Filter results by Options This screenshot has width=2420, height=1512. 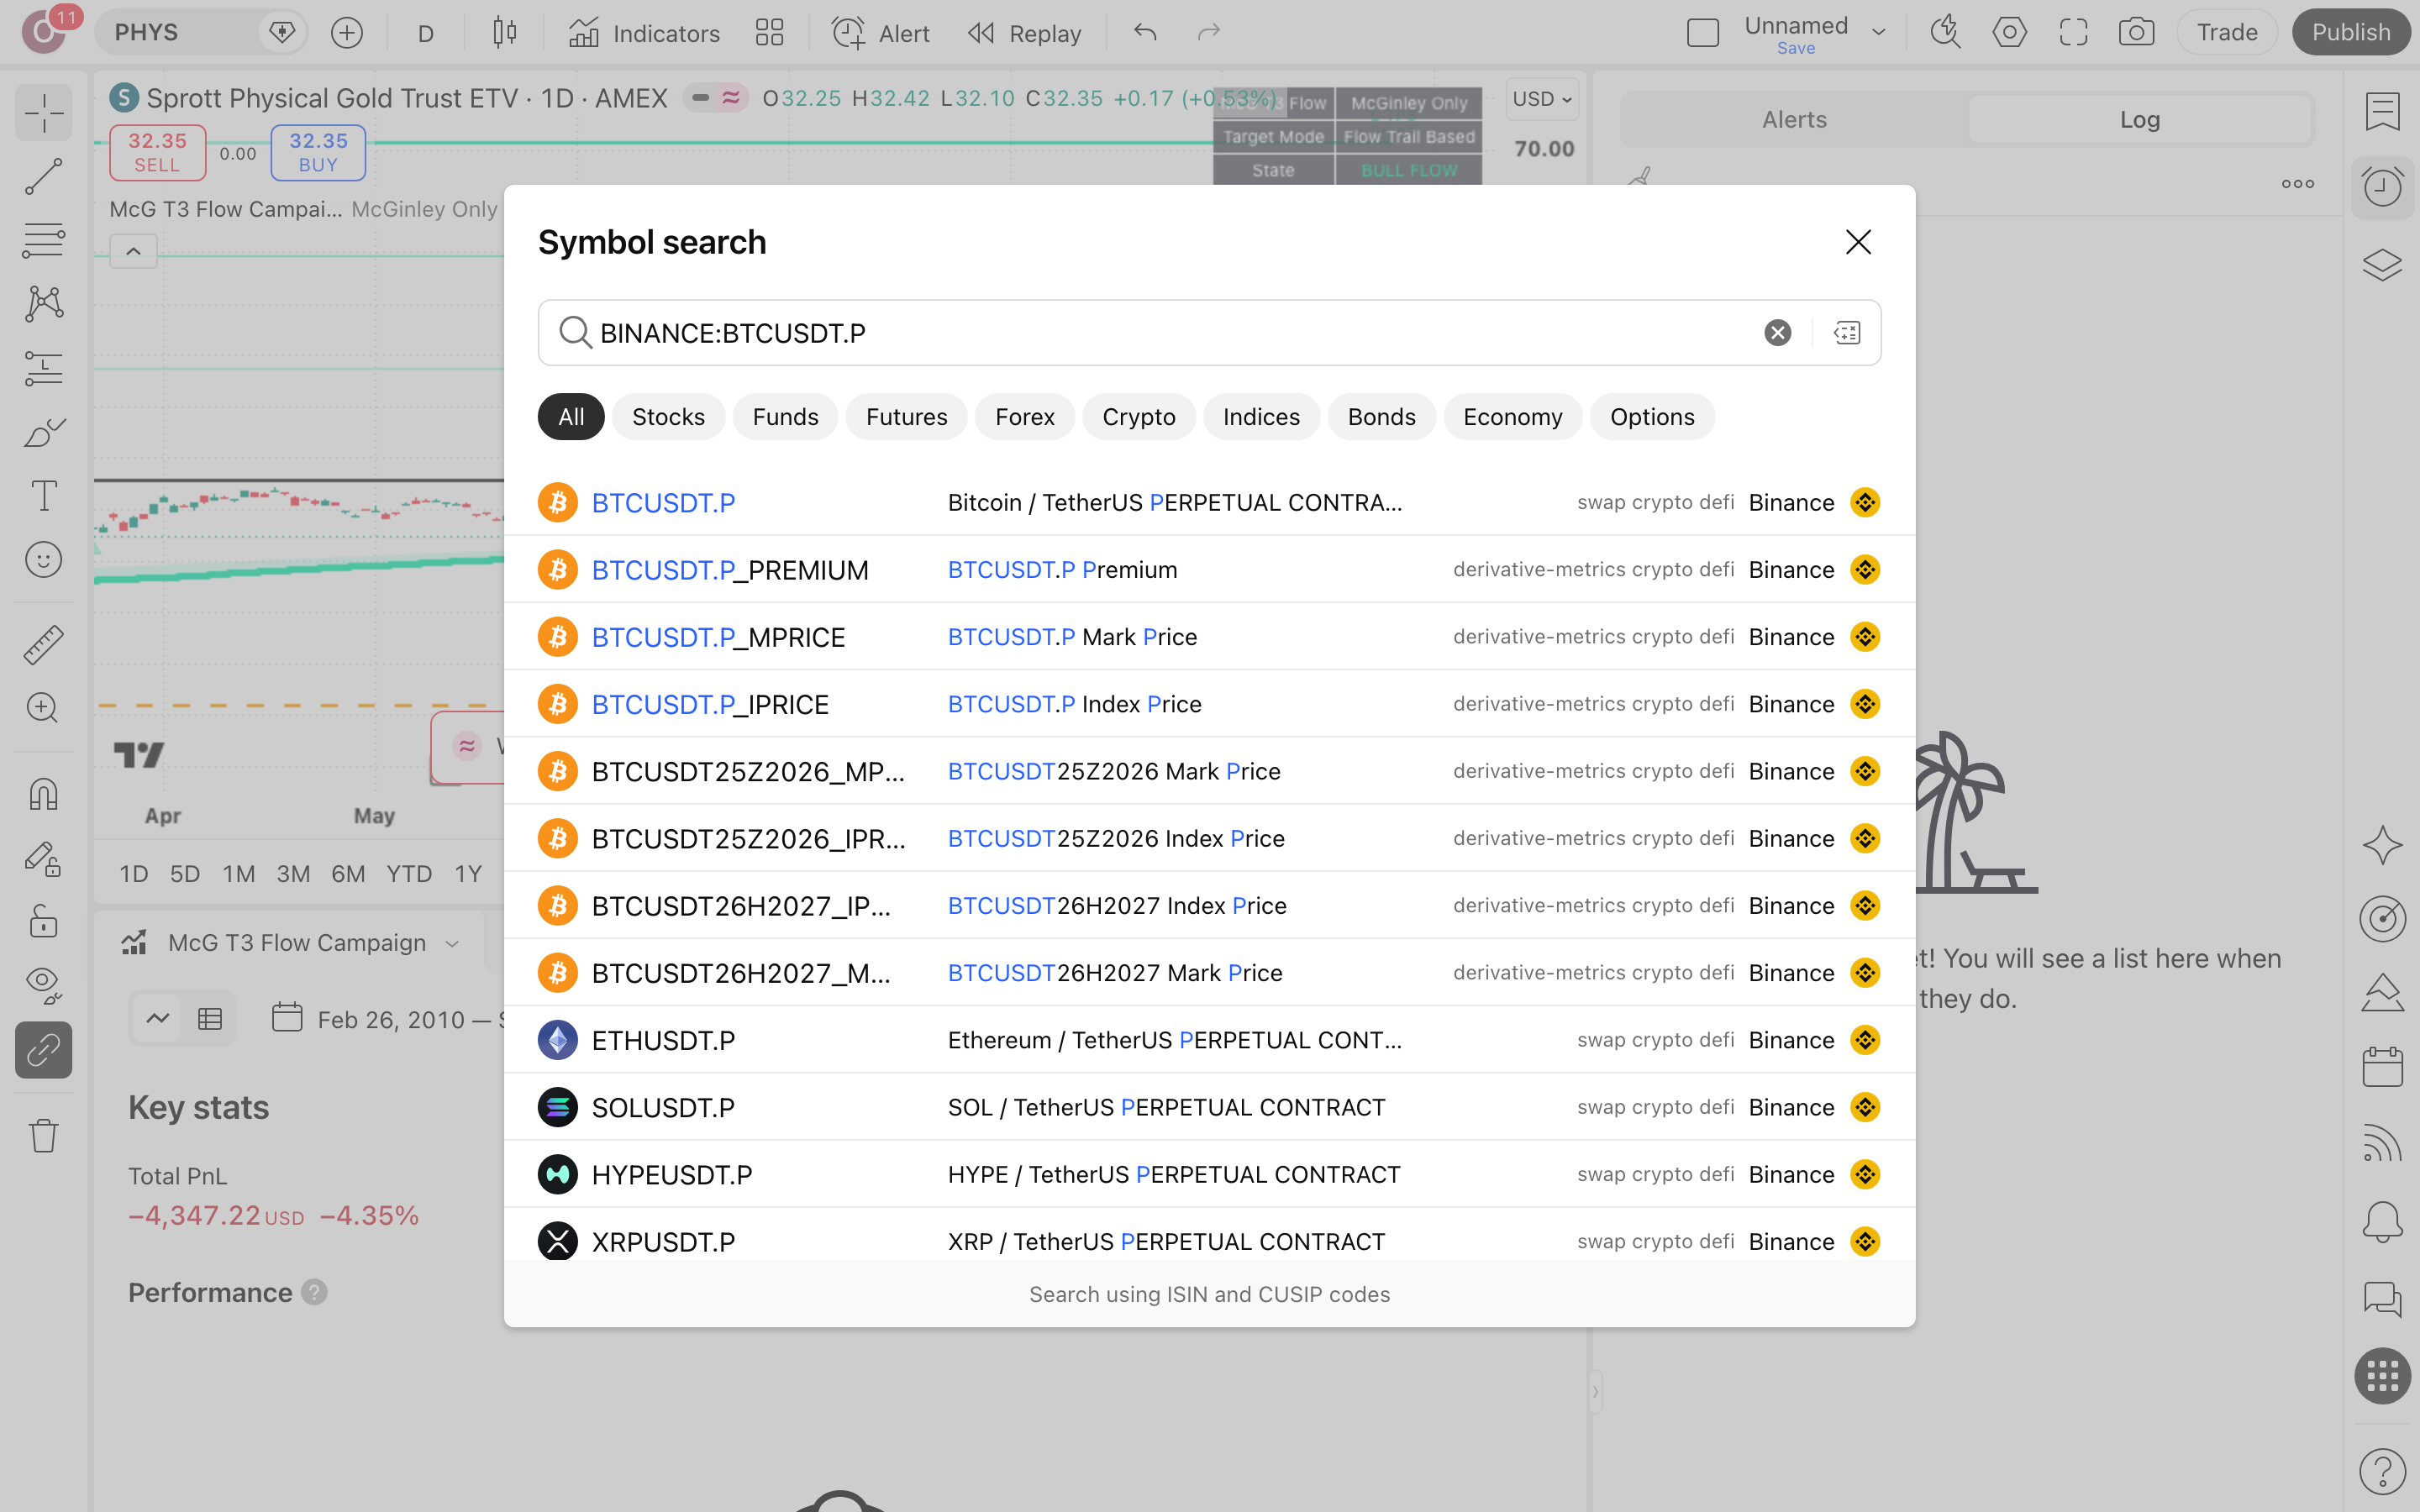coord(1652,417)
